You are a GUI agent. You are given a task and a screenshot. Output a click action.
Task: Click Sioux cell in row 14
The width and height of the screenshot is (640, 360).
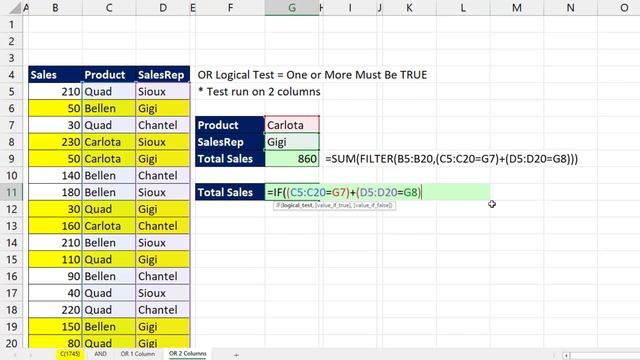pos(162,243)
